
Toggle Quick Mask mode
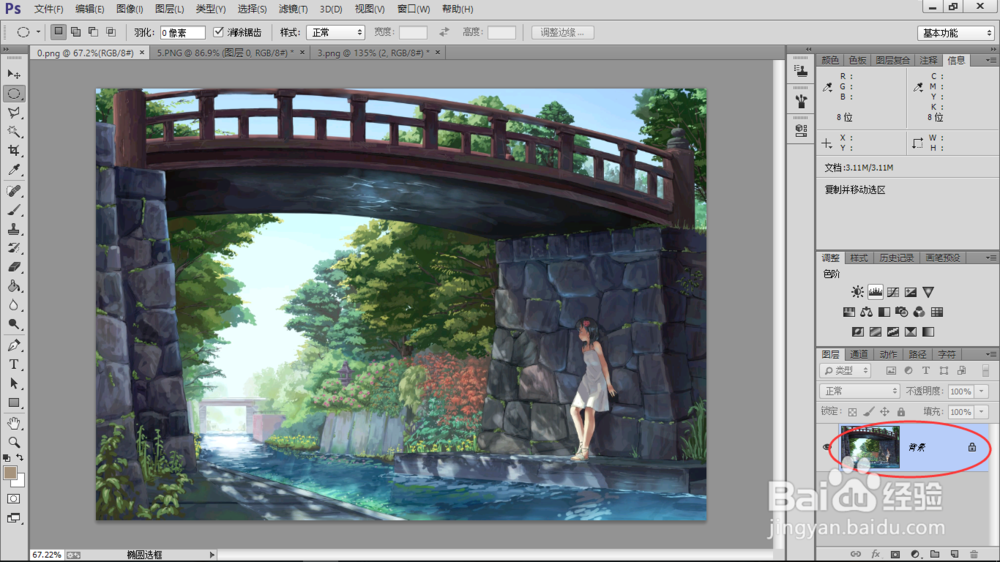point(13,499)
